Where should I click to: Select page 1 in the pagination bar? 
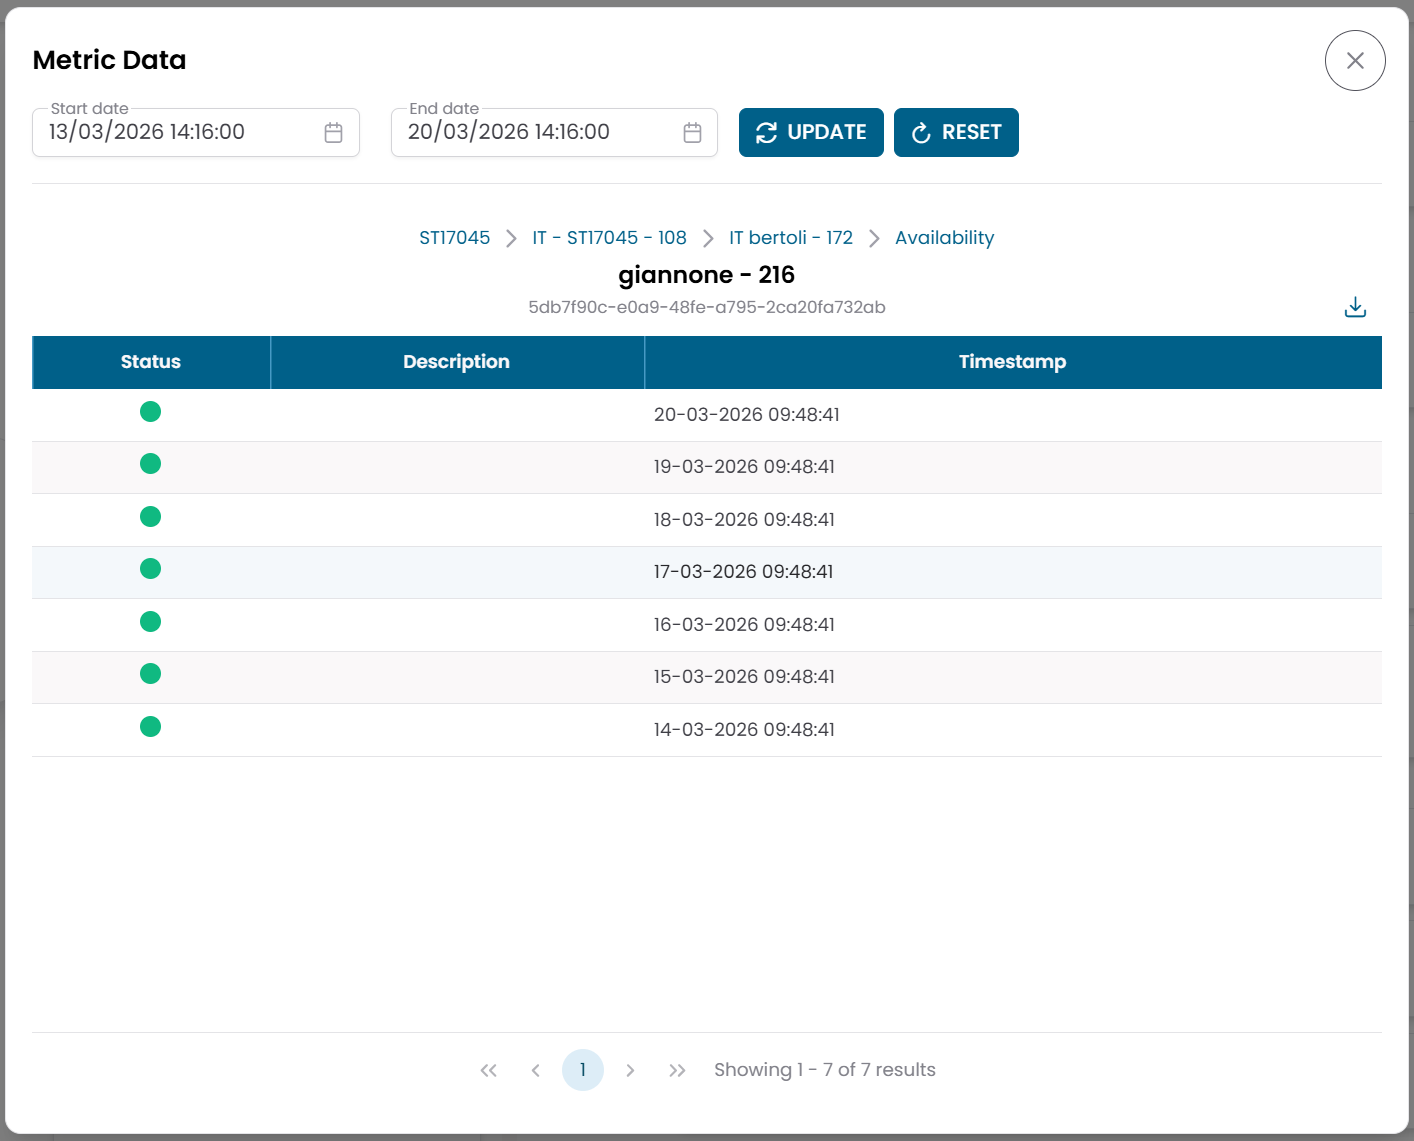pyautogui.click(x=583, y=1069)
